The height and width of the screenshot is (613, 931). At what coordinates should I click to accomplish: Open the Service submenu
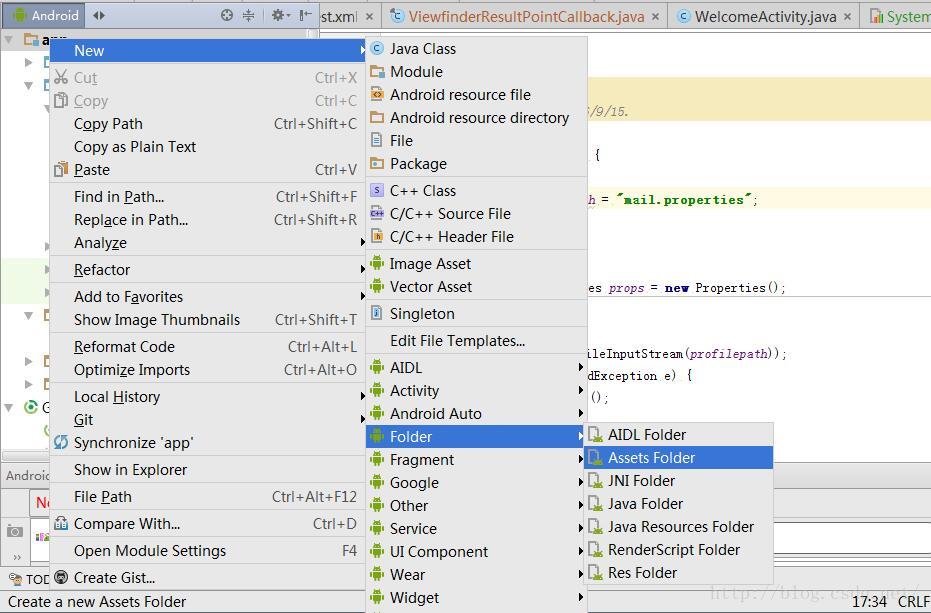pyautogui.click(x=476, y=529)
